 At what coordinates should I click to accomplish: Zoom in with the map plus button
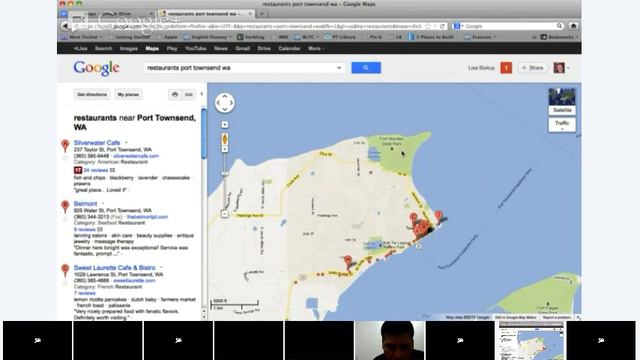(225, 125)
